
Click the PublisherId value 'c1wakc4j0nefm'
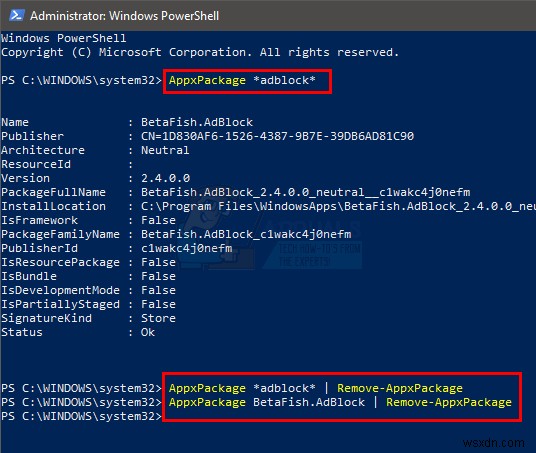tap(187, 248)
